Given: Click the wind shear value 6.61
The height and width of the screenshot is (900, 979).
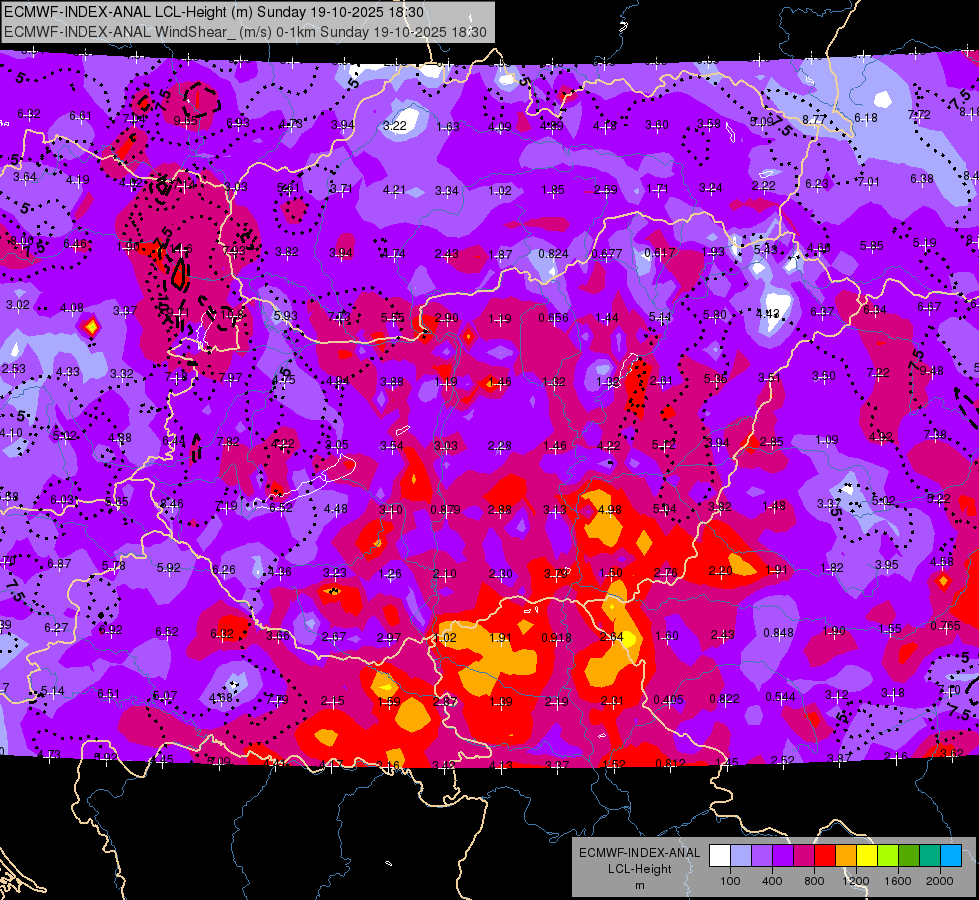Looking at the screenshot, I should [x=80, y=116].
